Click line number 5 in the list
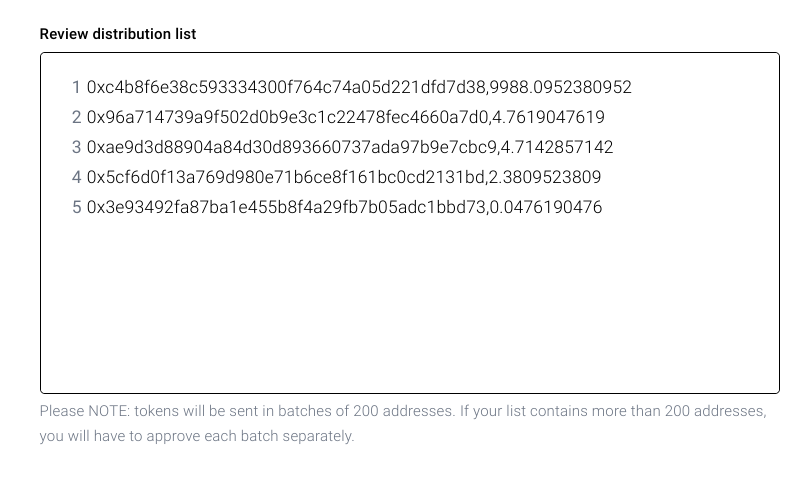The image size is (807, 477). [76, 208]
